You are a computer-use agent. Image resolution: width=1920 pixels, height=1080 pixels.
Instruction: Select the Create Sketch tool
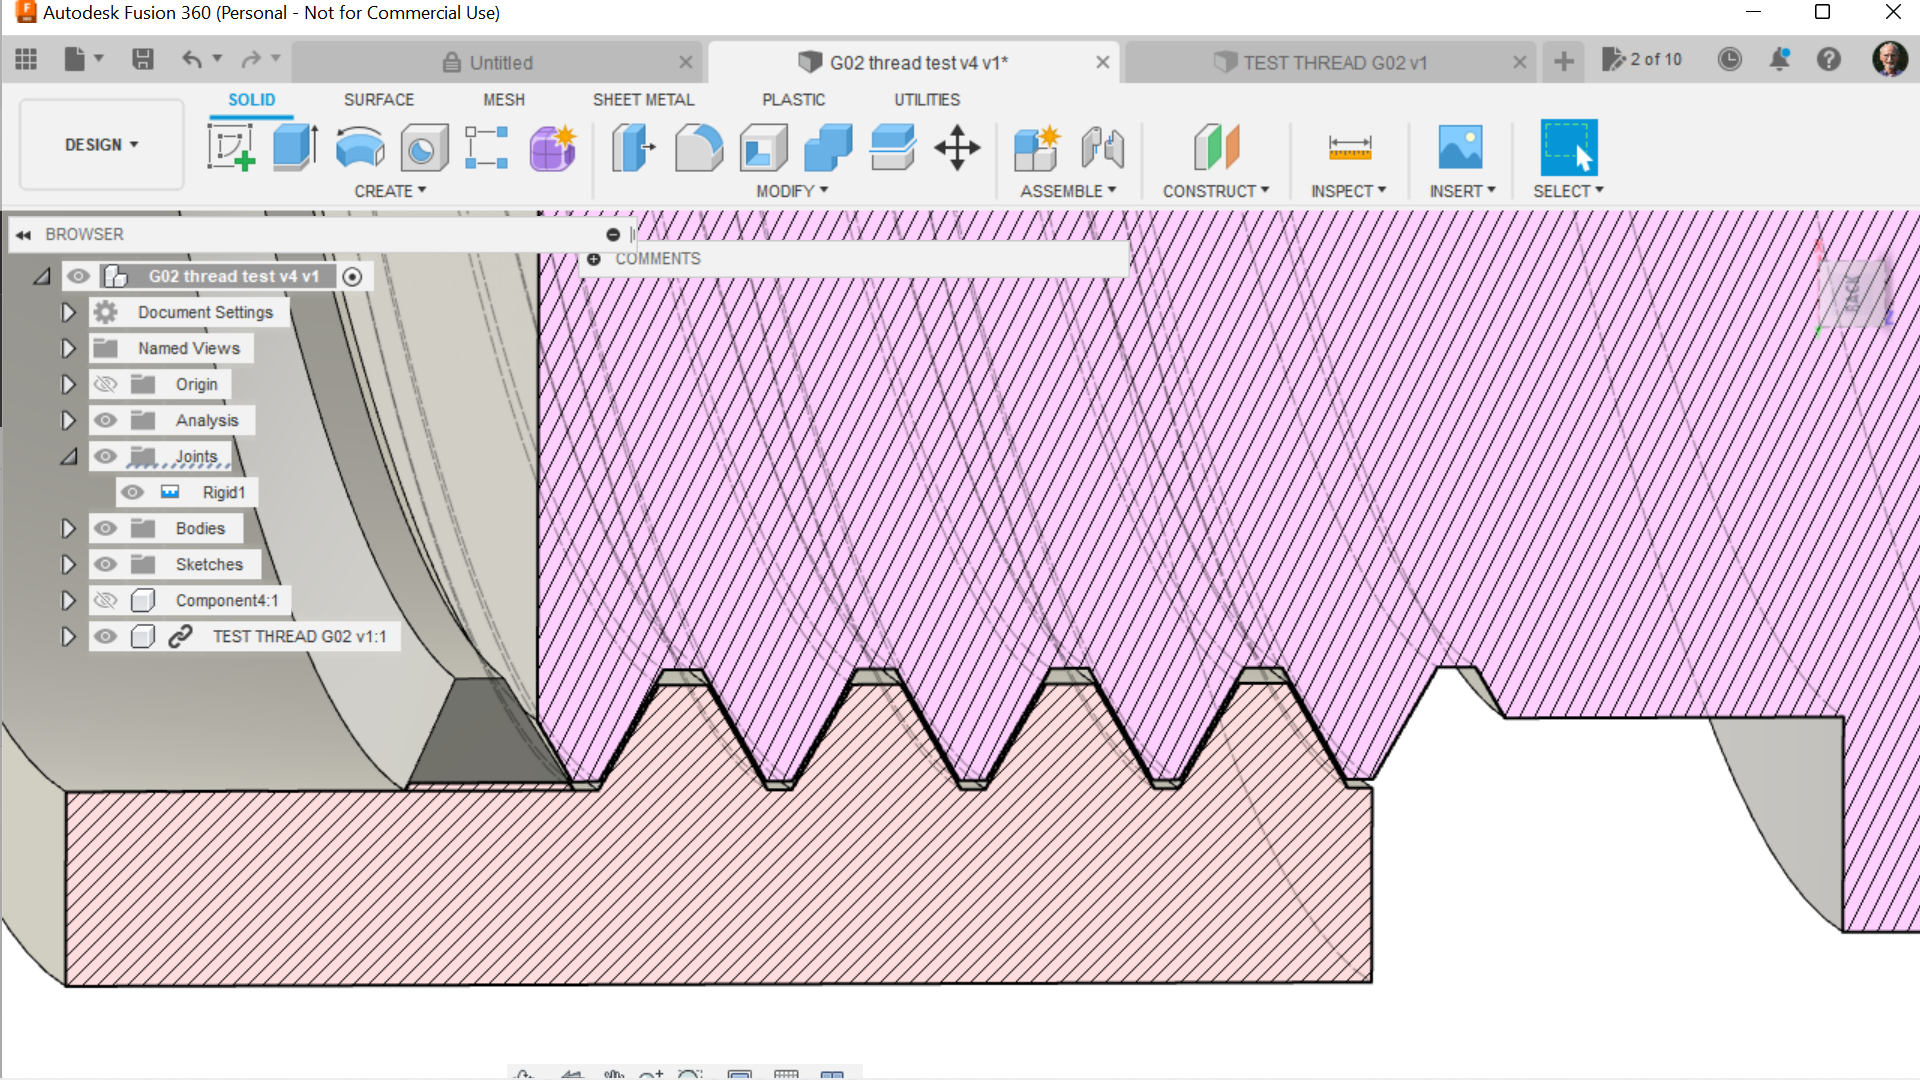(232, 148)
